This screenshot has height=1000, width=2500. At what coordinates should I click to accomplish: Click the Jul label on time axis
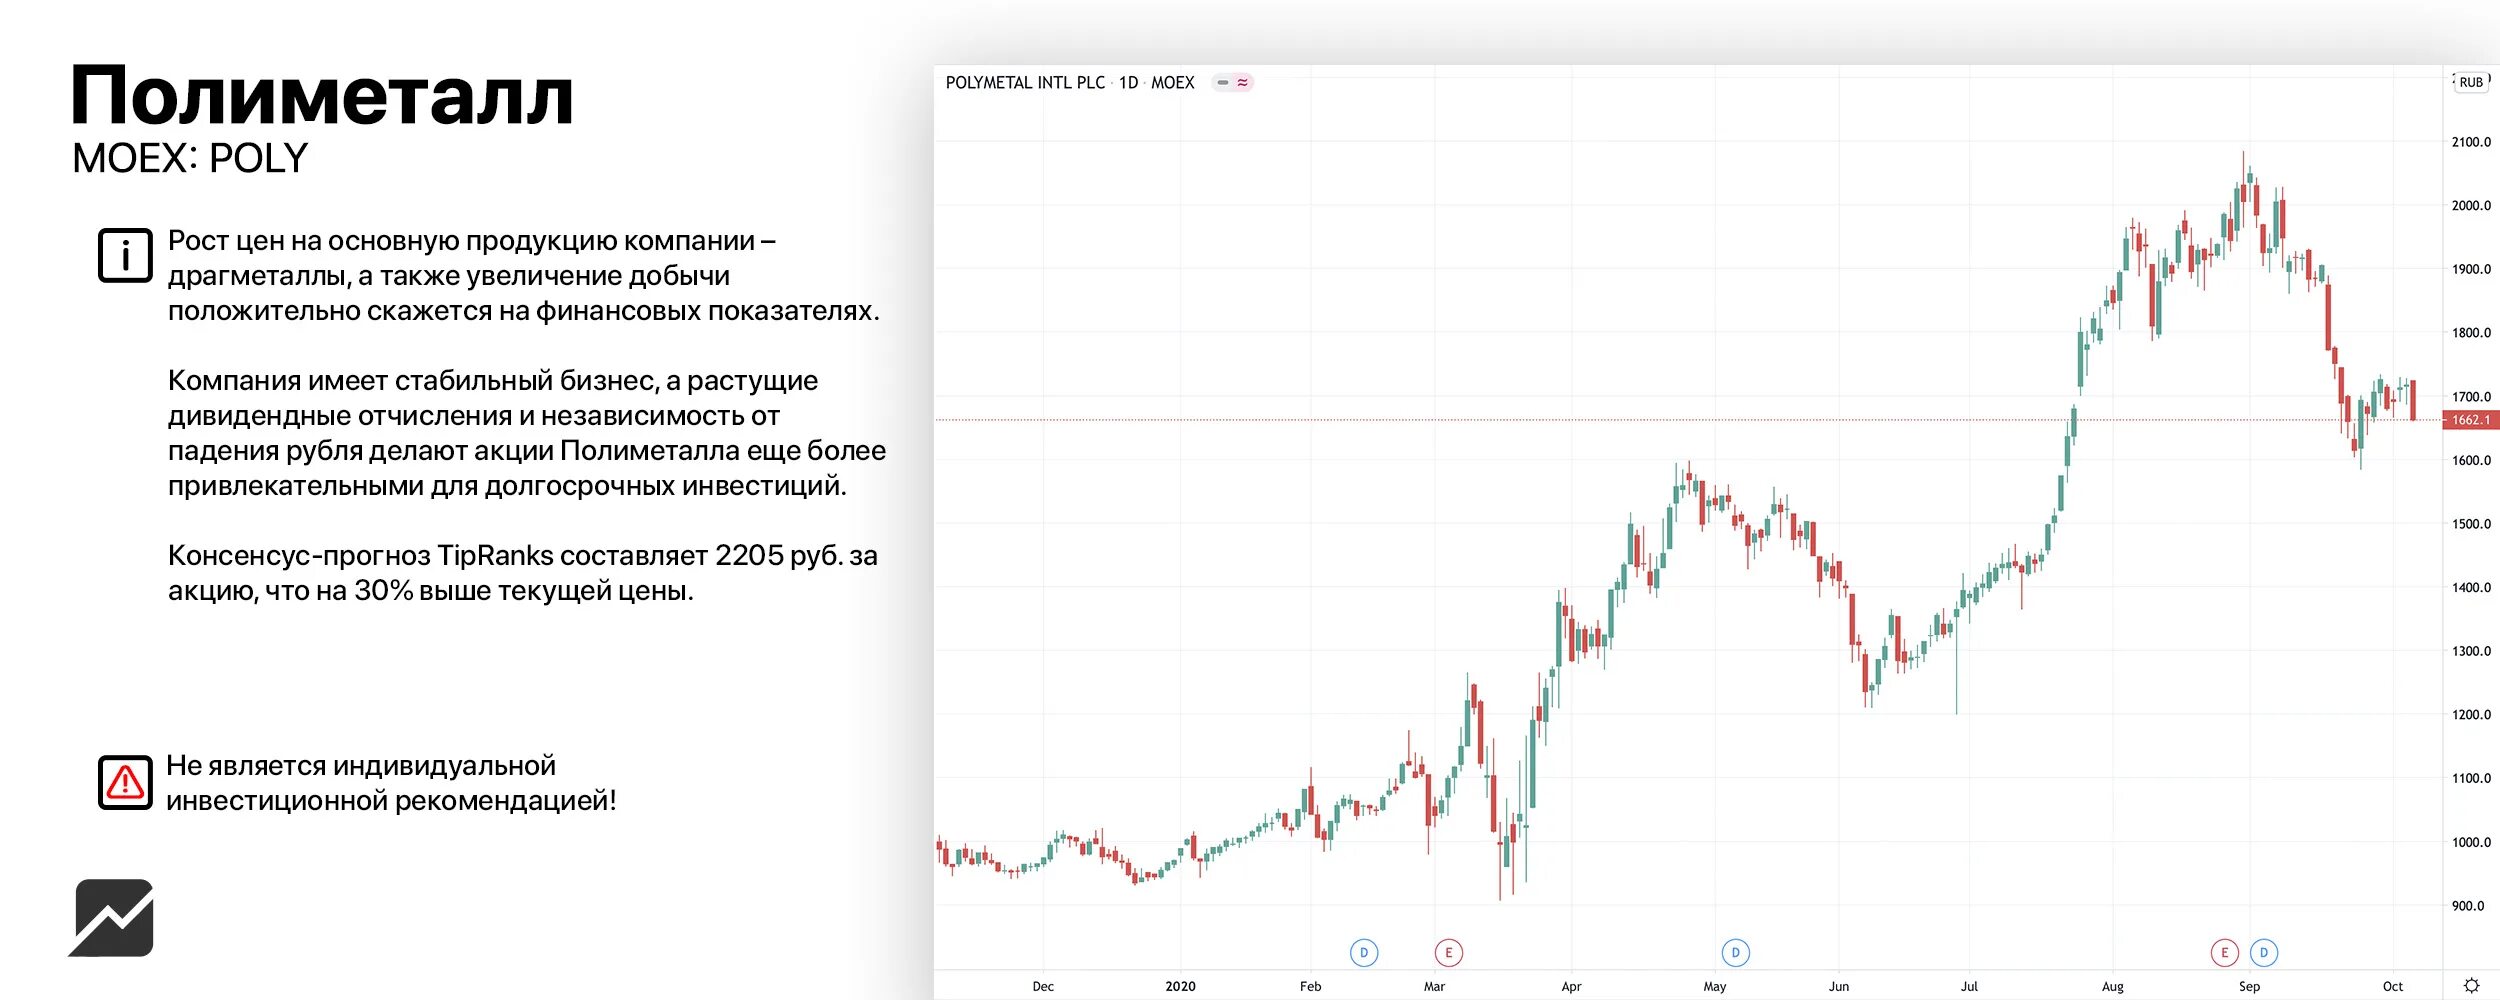[1969, 986]
